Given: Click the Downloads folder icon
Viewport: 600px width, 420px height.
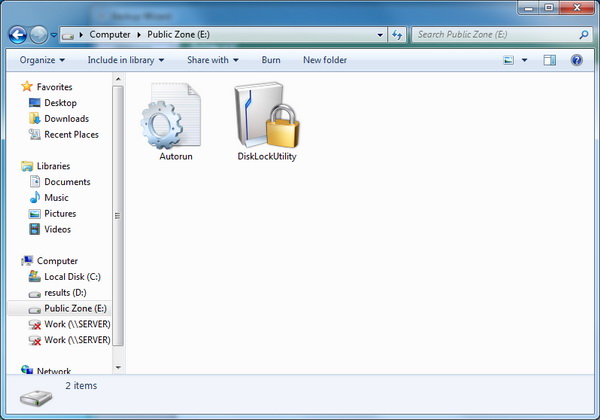Looking at the screenshot, I should pos(34,119).
